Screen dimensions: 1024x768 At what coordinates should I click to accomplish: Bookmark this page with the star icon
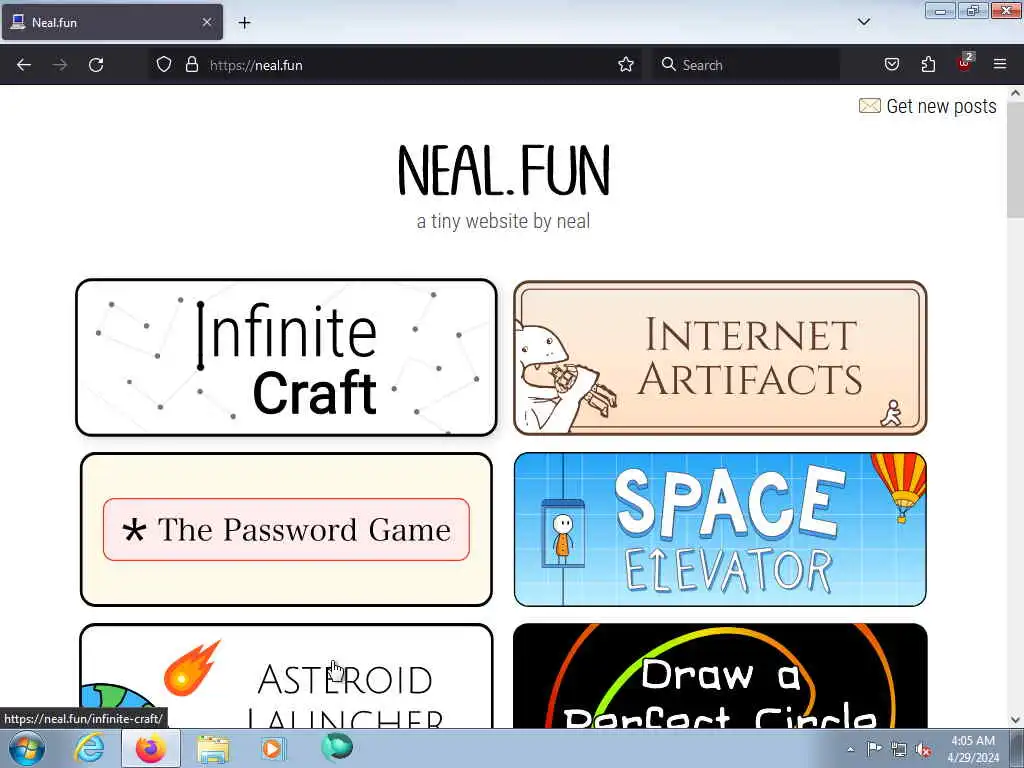coord(626,65)
